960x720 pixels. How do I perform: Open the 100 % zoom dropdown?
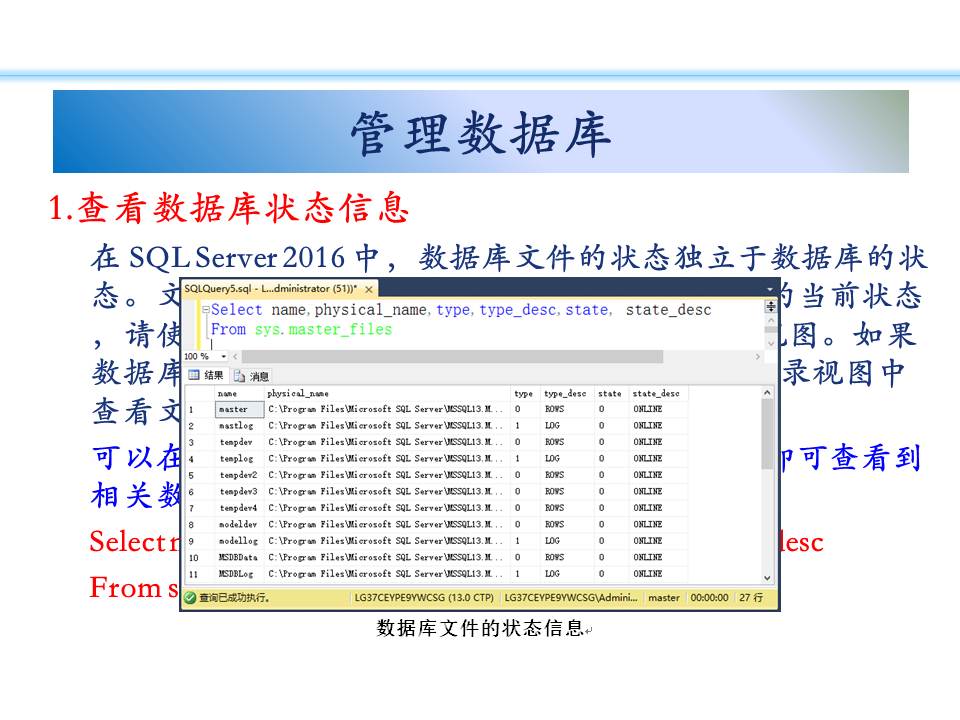point(224,356)
